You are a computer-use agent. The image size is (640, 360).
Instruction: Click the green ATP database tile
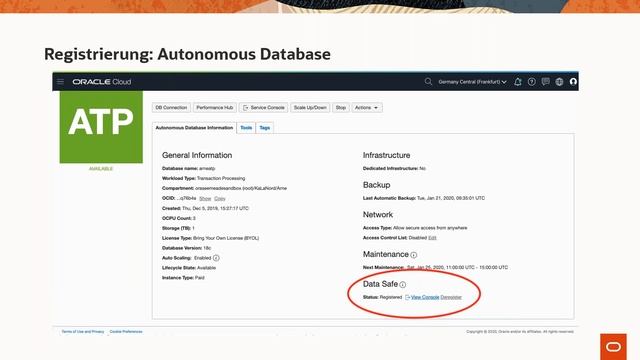pyautogui.click(x=101, y=127)
